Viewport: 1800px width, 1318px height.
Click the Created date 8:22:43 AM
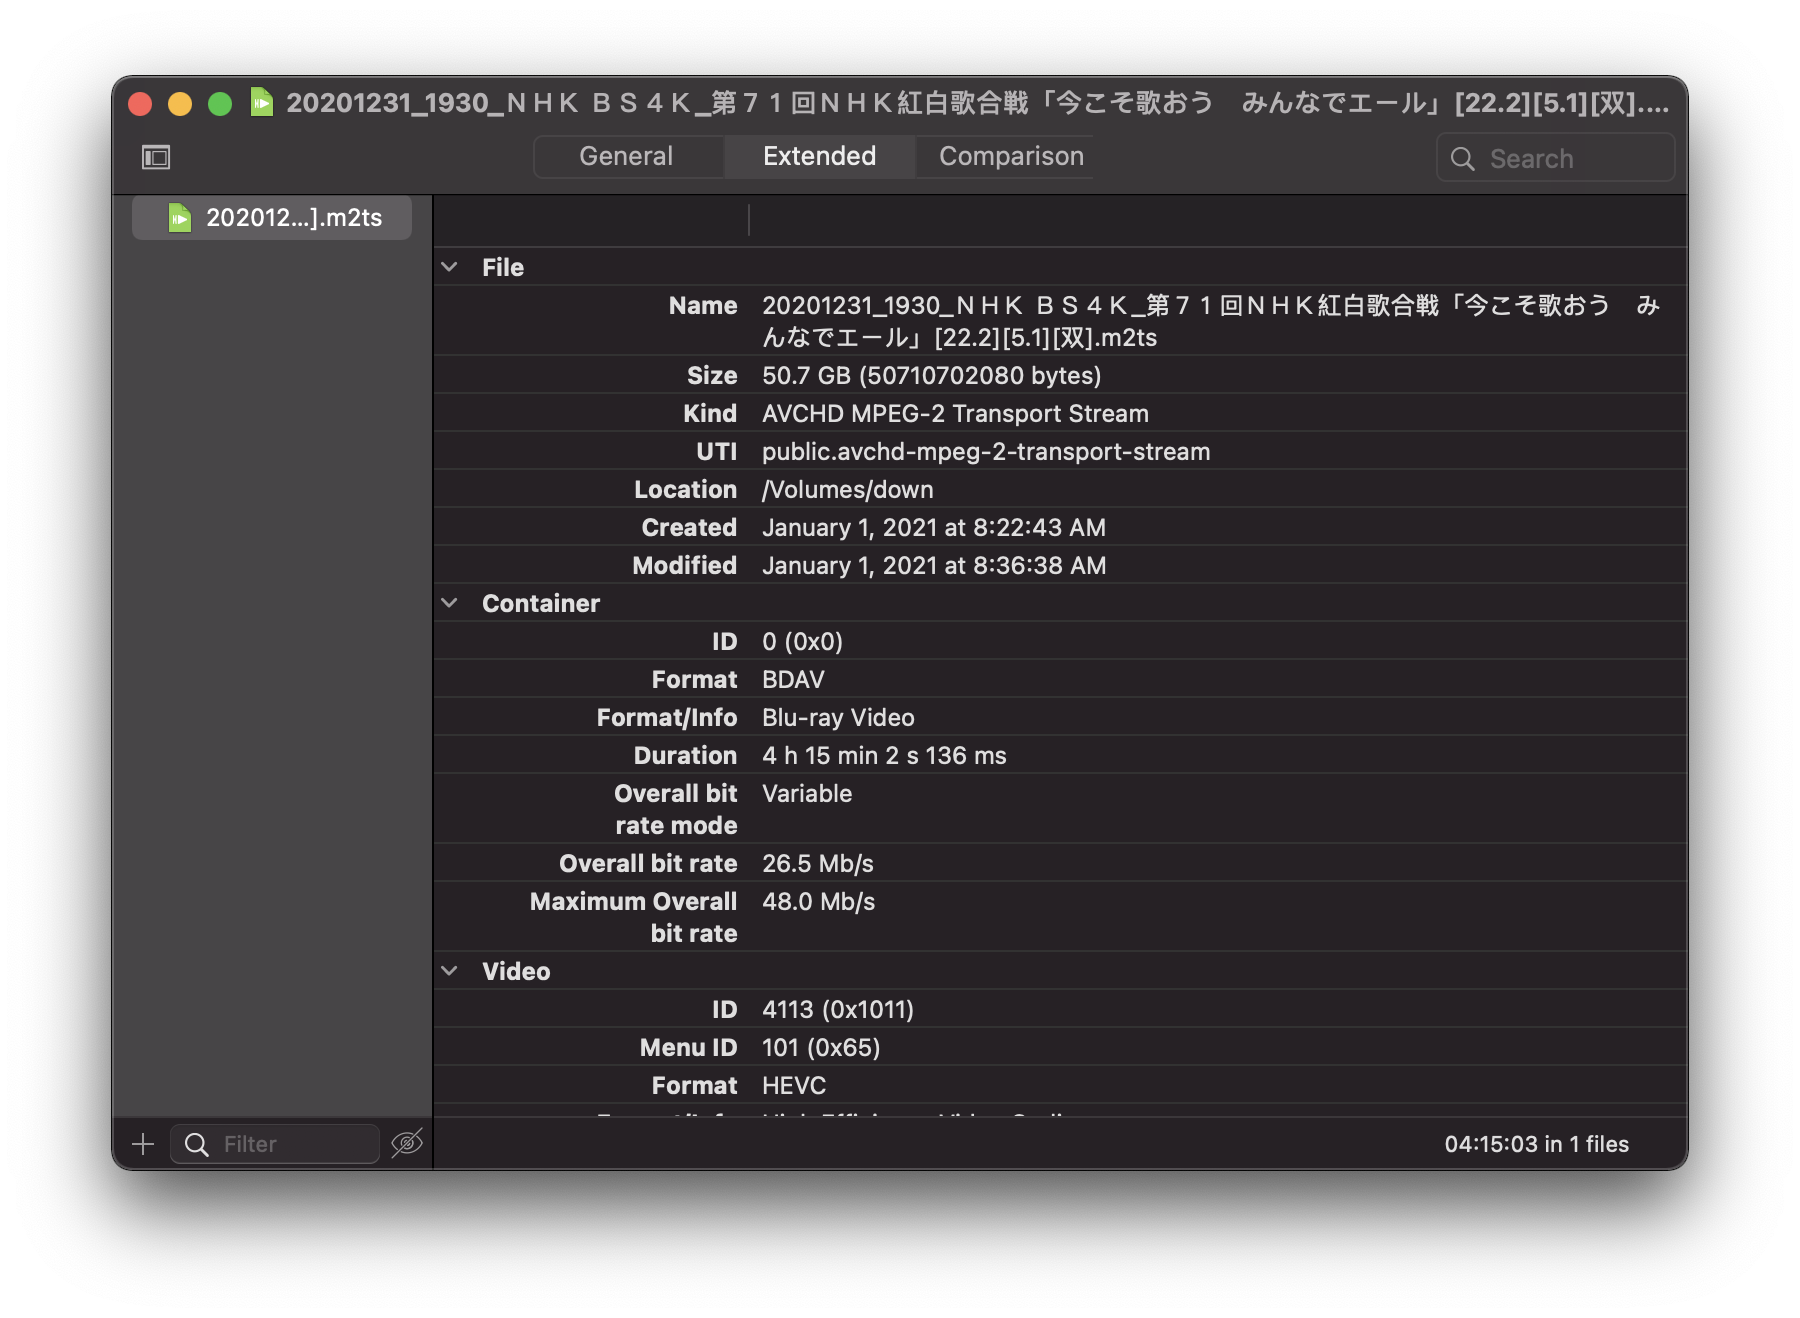pyautogui.click(x=934, y=528)
